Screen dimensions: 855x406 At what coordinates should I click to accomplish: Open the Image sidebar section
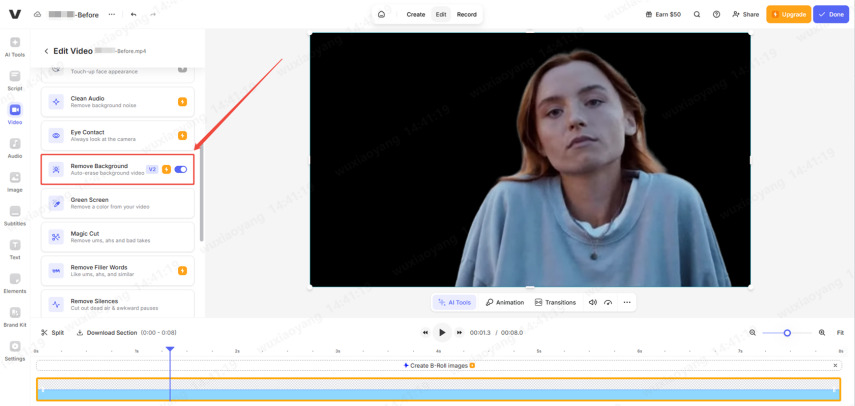15,182
